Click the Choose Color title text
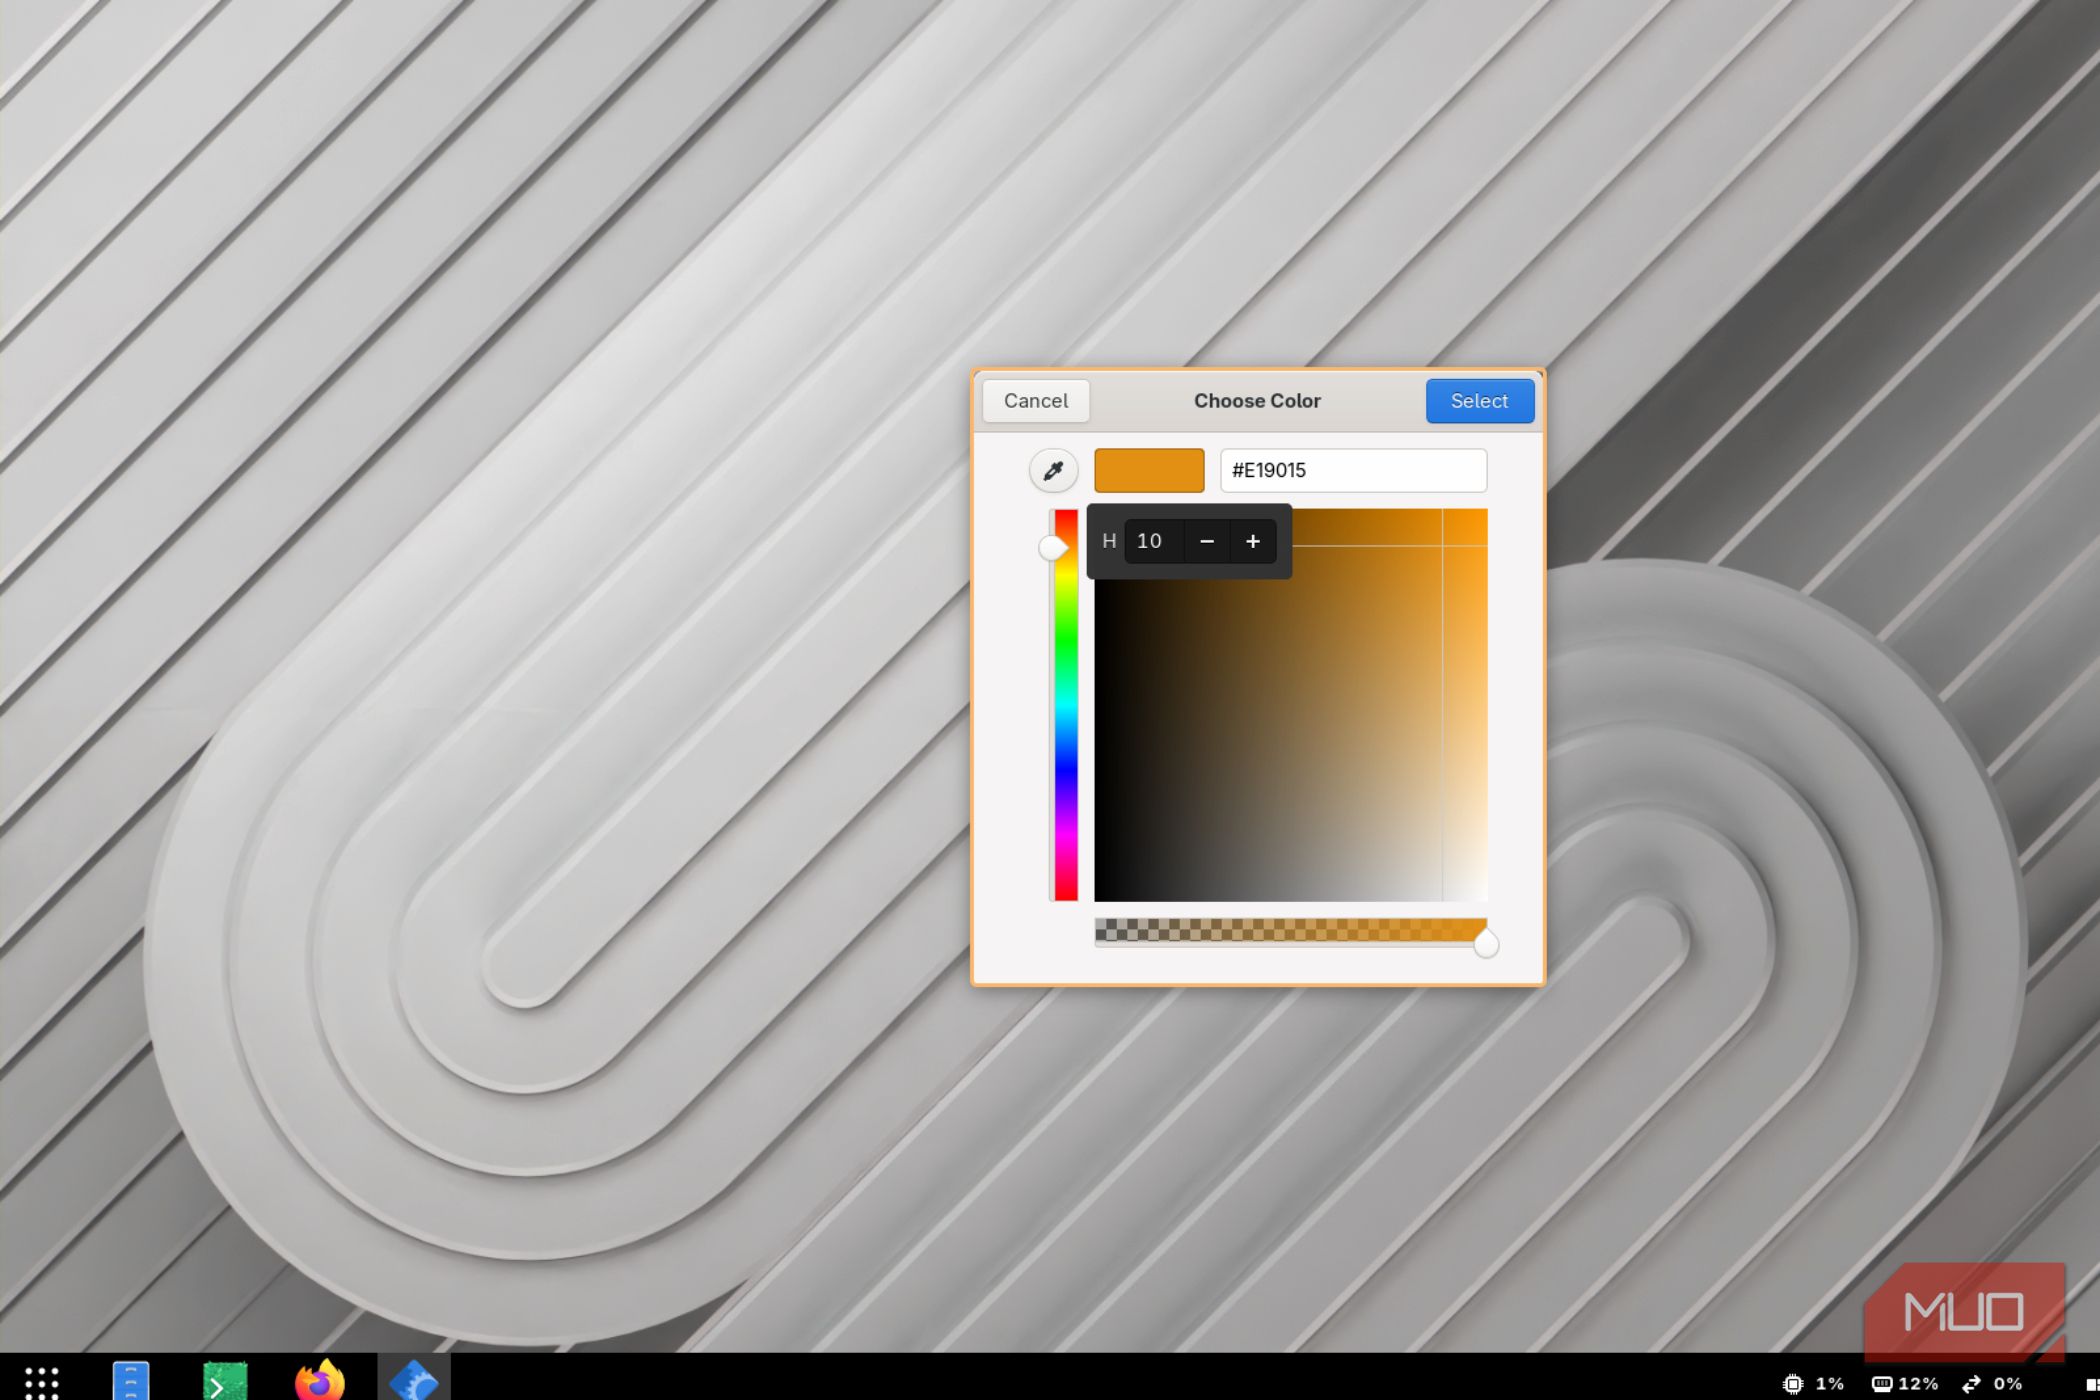Viewport: 2100px width, 1400px height. 1257,400
